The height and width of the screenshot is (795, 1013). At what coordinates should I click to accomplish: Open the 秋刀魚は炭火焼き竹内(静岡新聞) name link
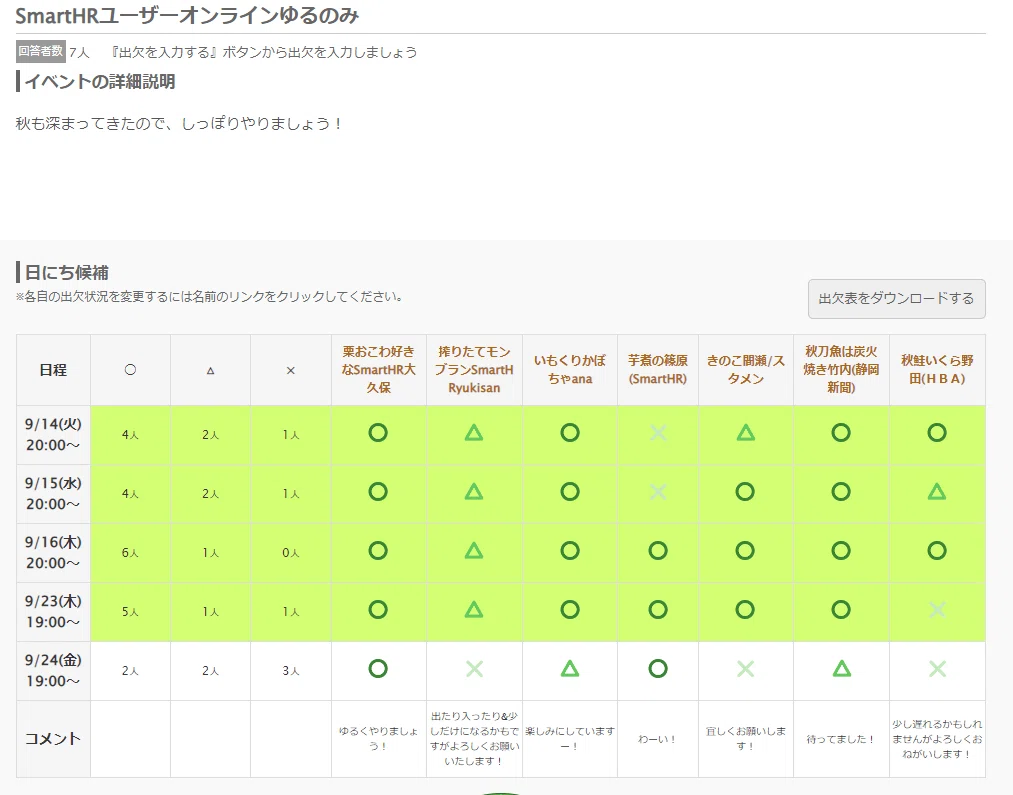(841, 369)
